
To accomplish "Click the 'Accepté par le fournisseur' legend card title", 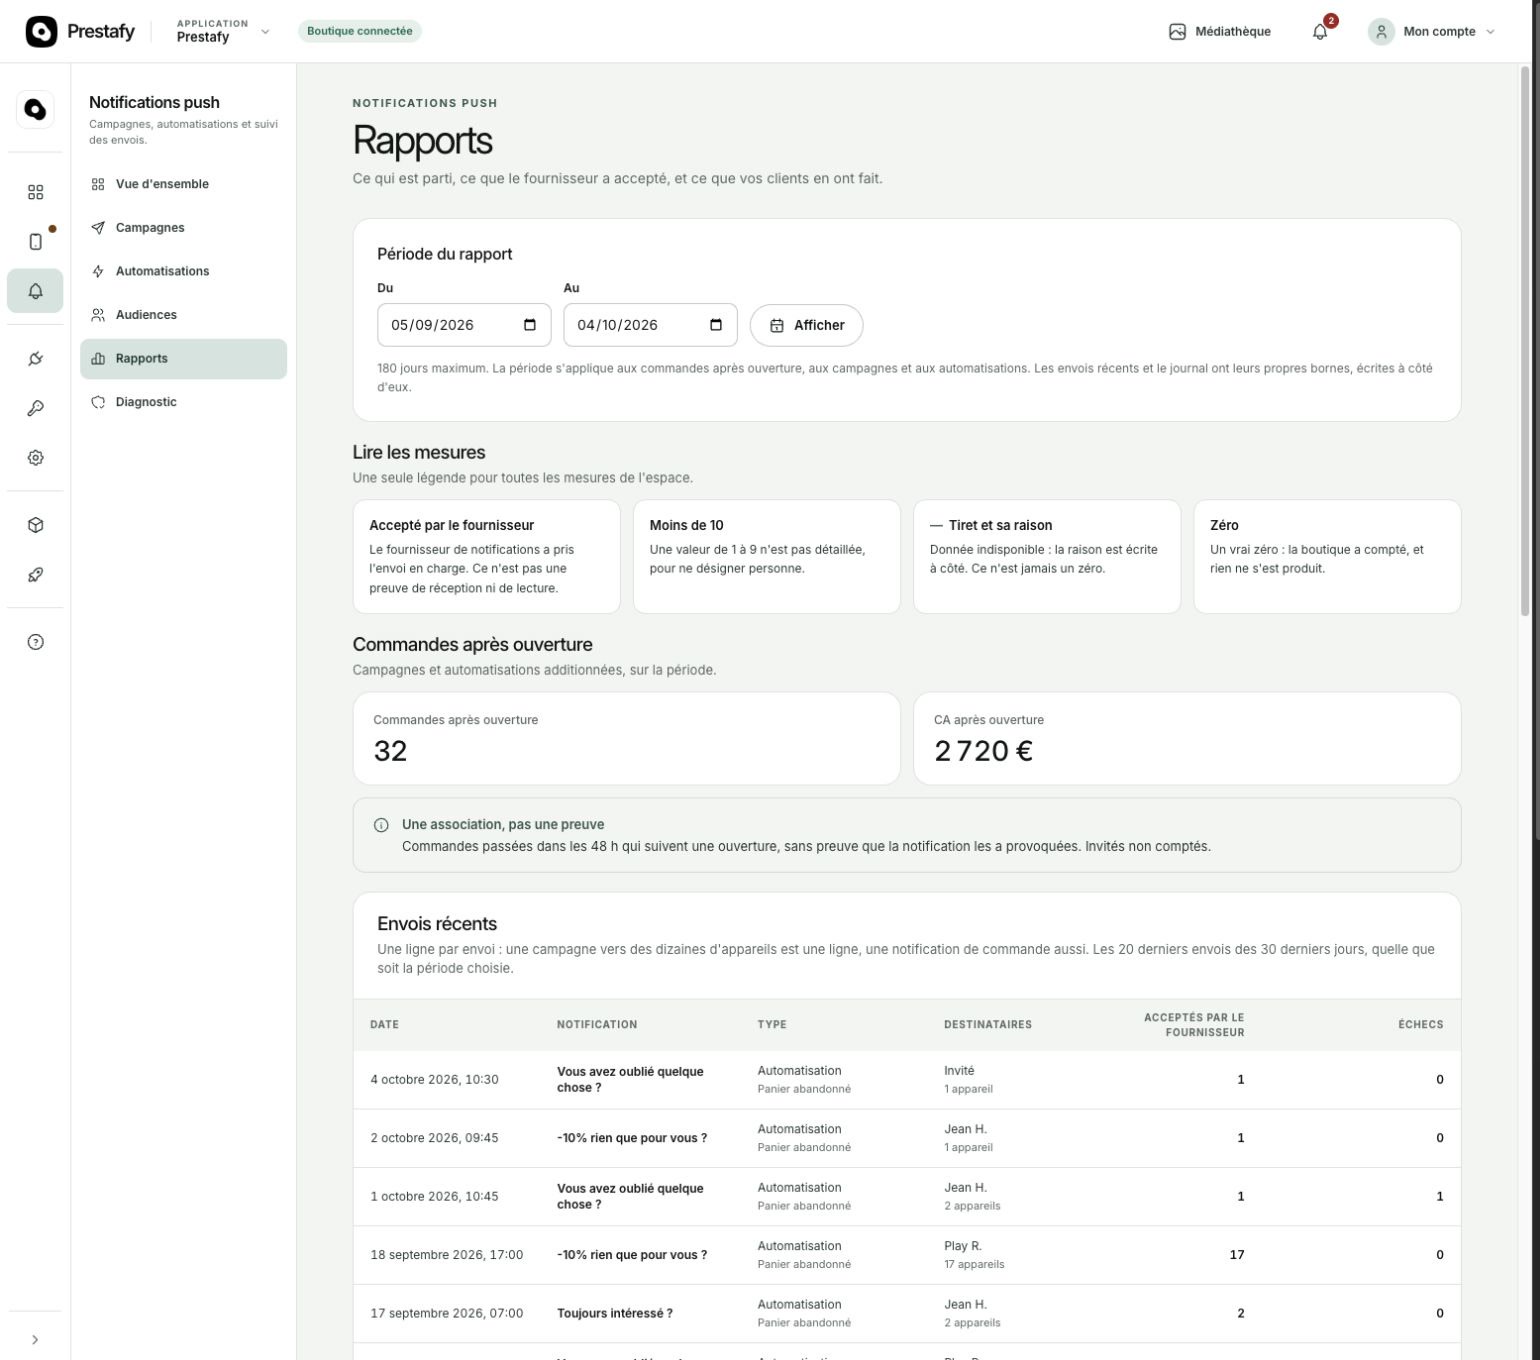I will point(451,525).
